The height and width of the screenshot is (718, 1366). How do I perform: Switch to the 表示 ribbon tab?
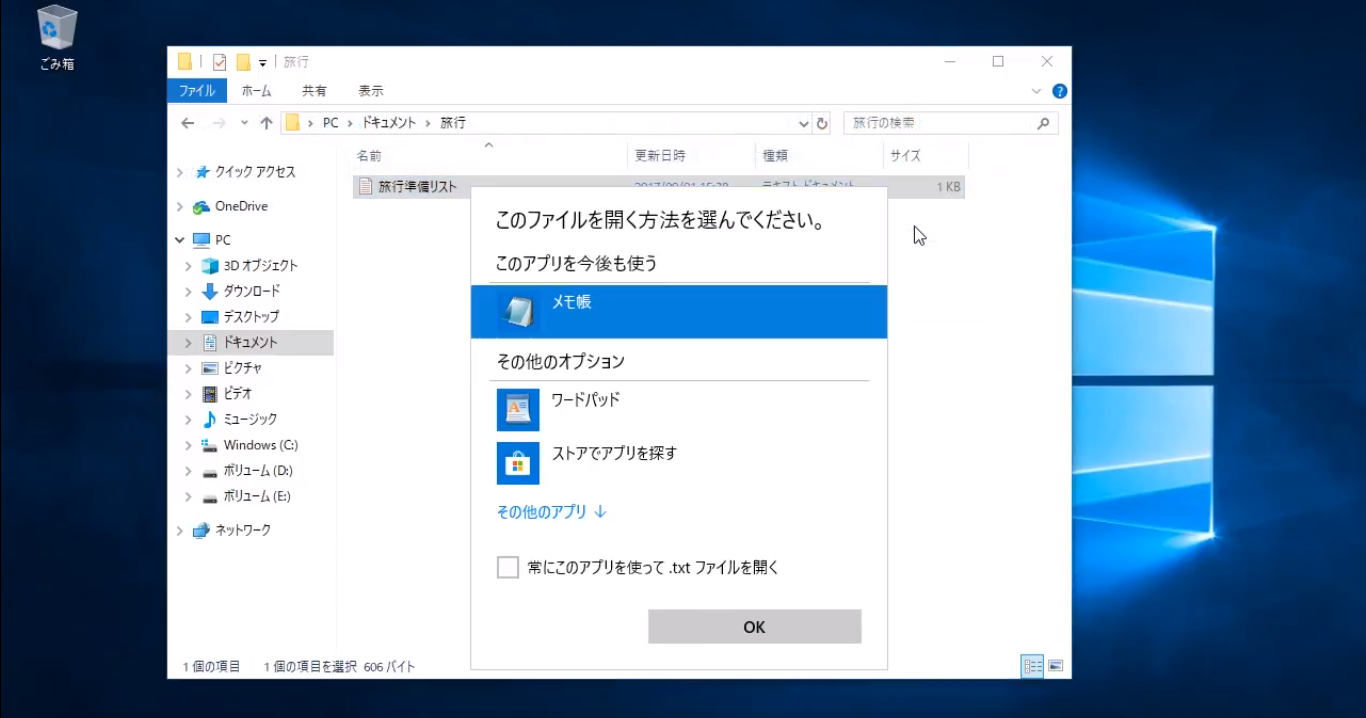[x=371, y=91]
